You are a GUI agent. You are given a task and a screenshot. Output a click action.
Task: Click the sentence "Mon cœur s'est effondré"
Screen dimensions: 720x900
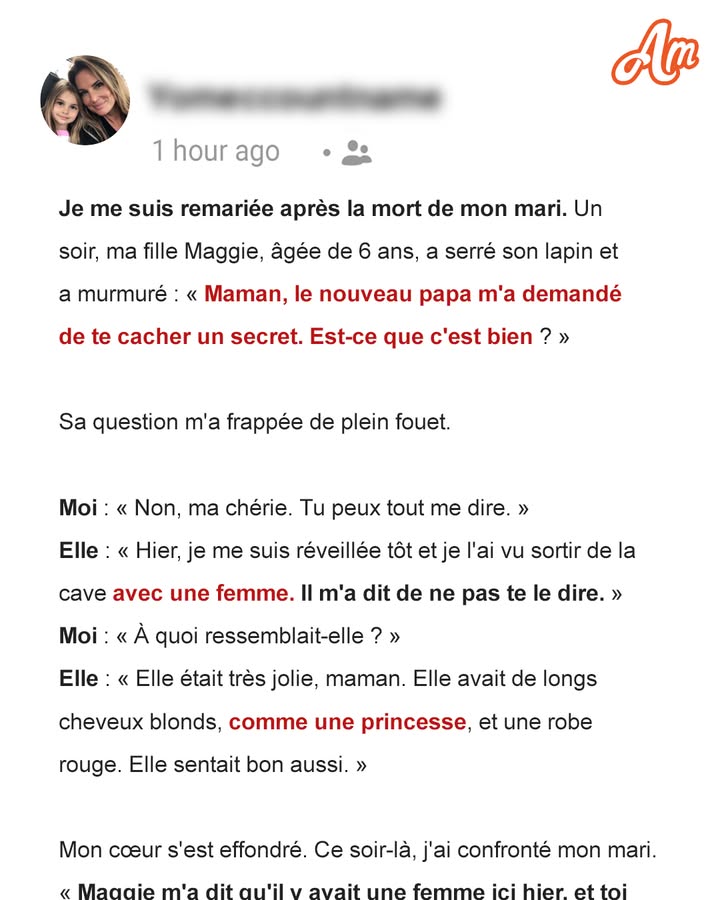click(183, 850)
